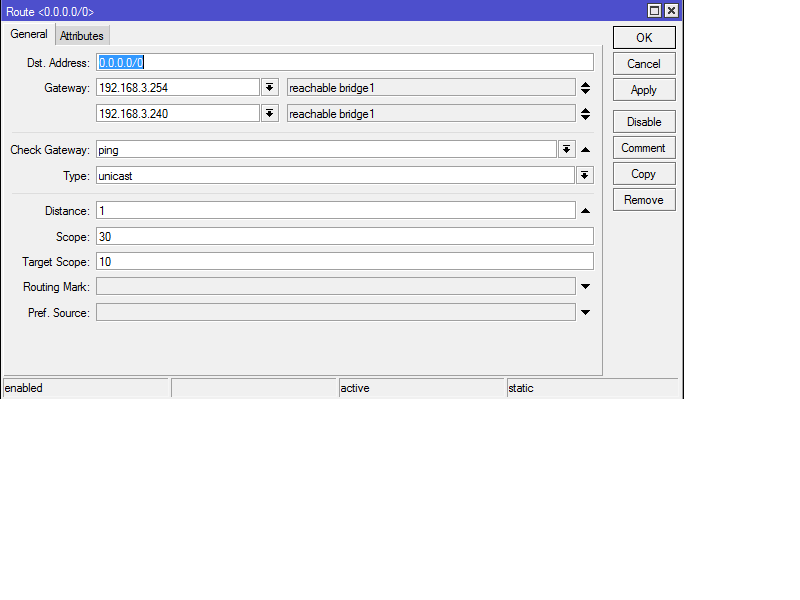Switch to the Attributes tab

pos(82,36)
